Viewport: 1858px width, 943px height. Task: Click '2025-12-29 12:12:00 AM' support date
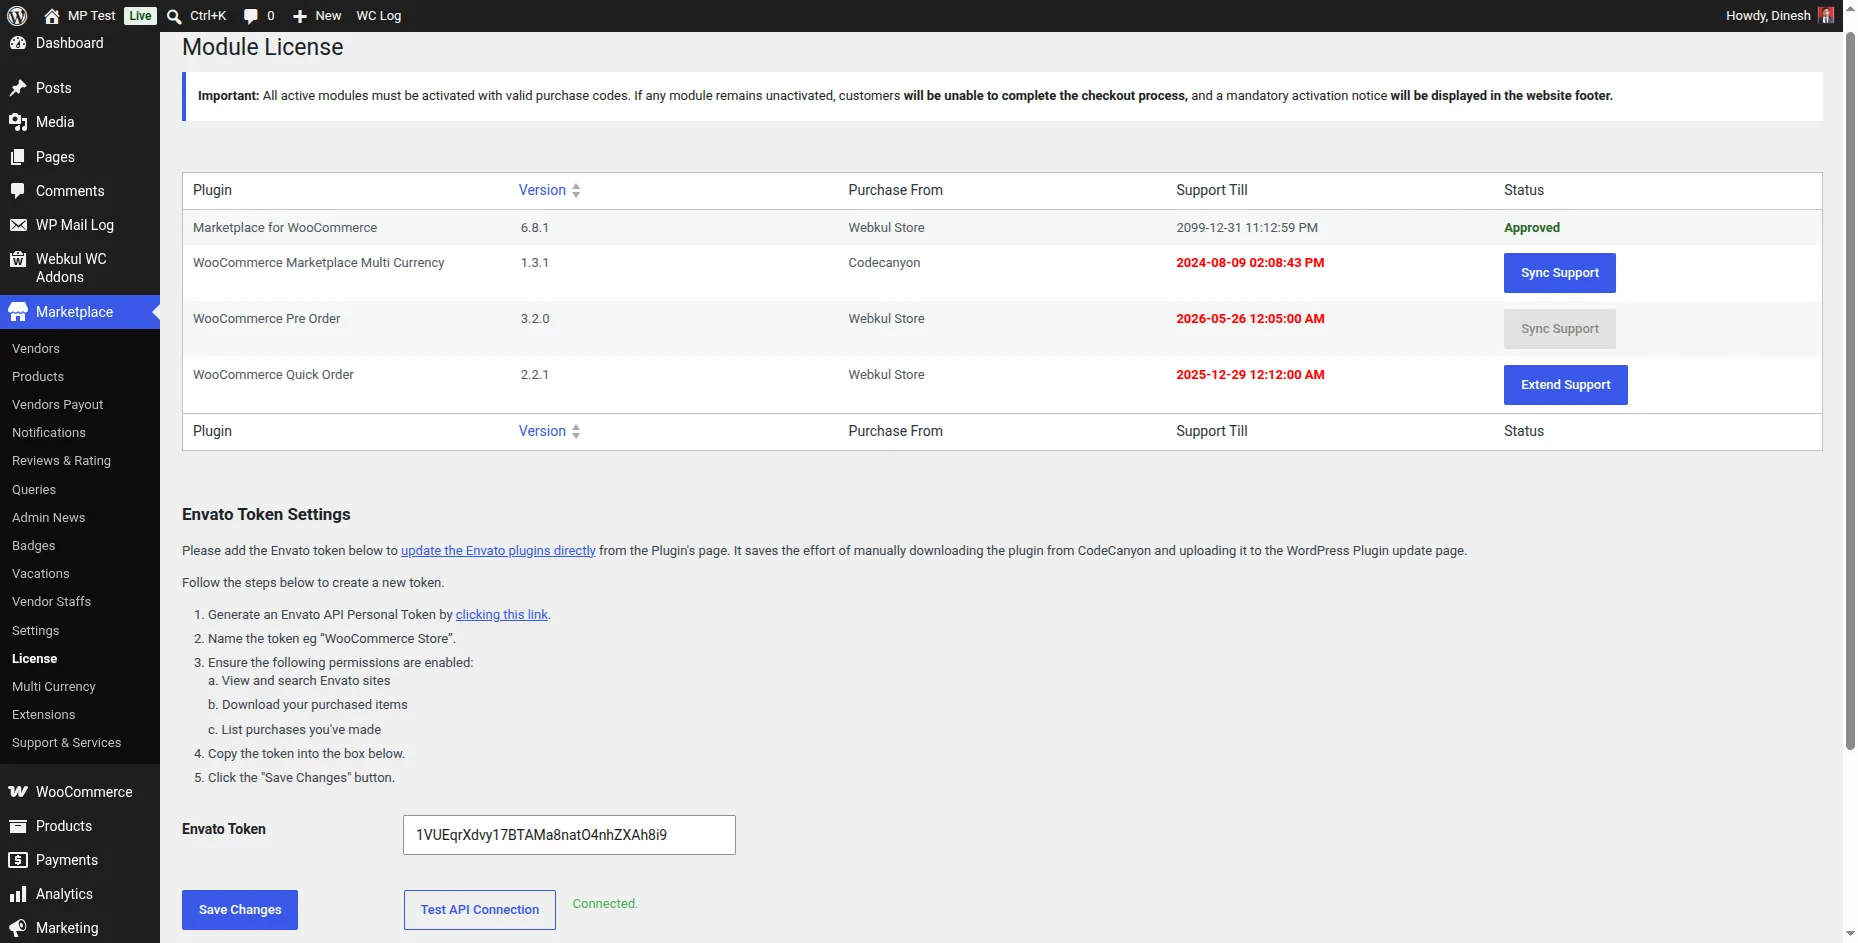coord(1250,375)
